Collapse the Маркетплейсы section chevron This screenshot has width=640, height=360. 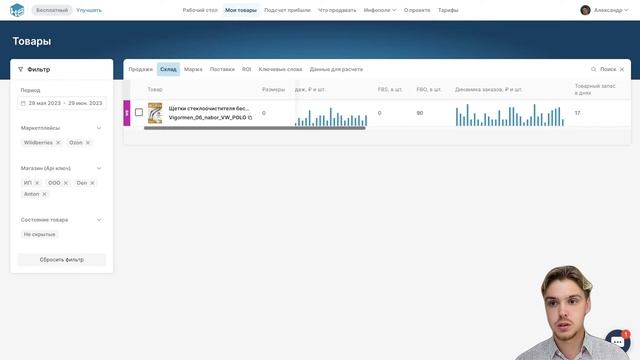(99, 128)
